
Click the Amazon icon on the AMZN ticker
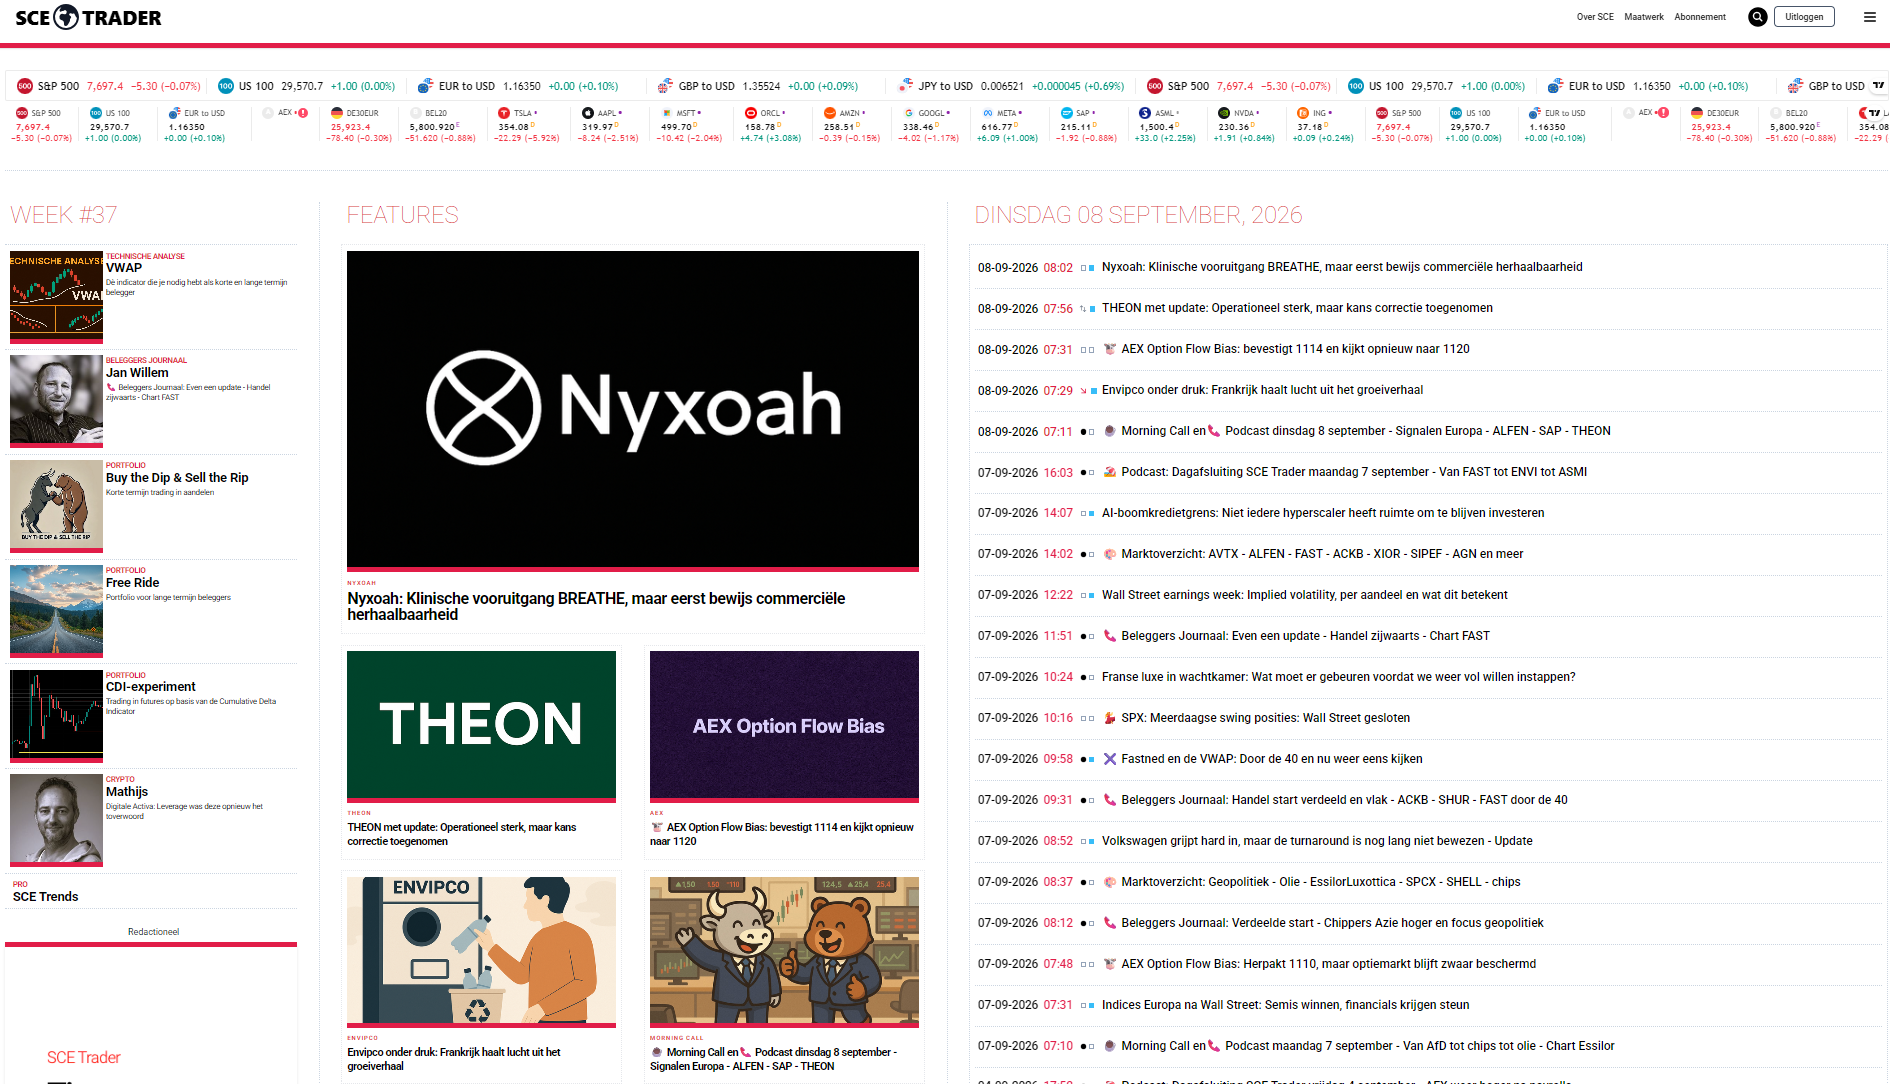pos(830,113)
